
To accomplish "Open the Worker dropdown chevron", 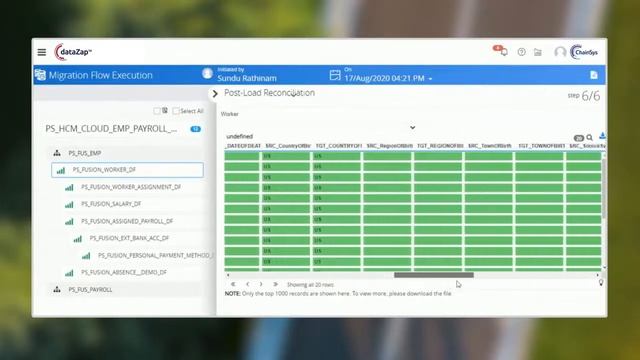I will point(413,128).
